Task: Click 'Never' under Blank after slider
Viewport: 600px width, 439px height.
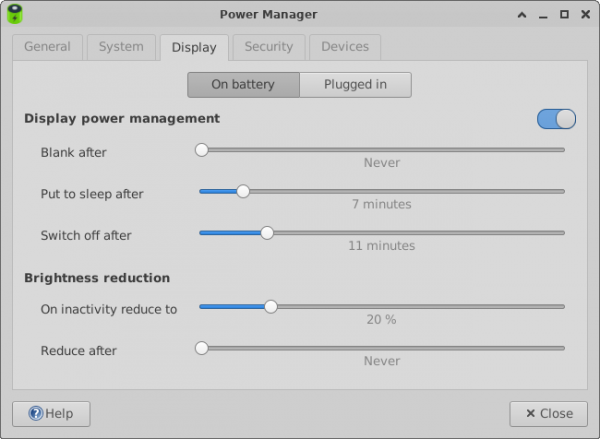Action: pos(382,163)
